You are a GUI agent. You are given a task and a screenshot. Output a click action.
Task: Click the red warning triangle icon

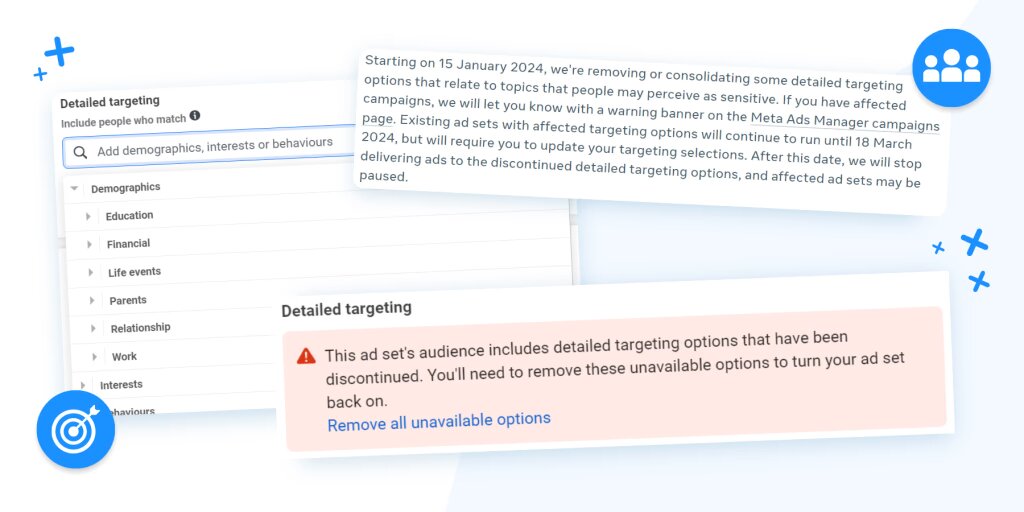click(306, 356)
